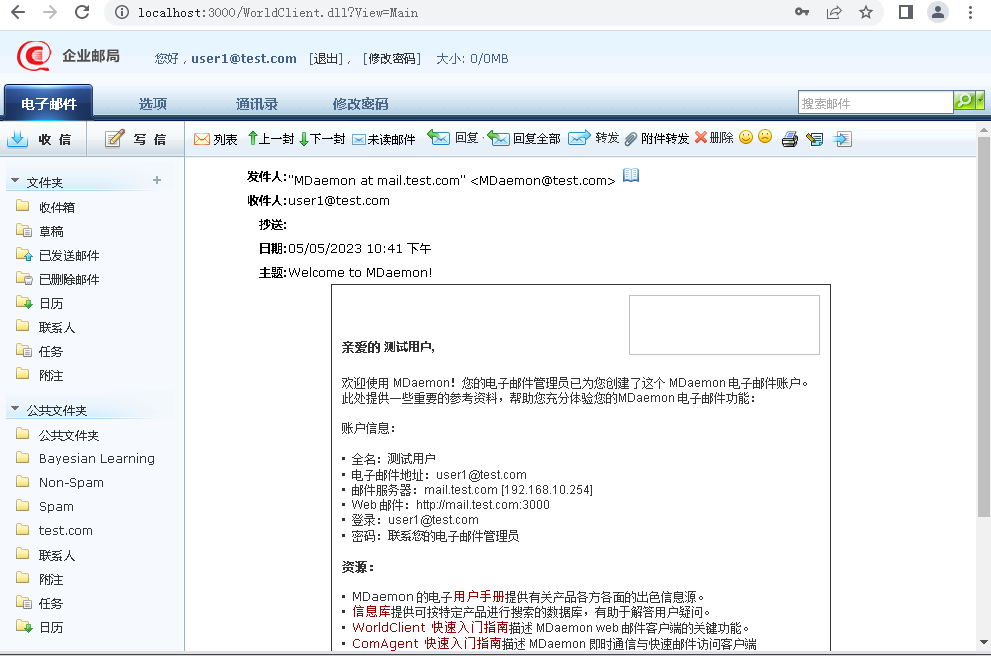The image size is (991, 656).
Task: Open 任务 under 公共文件夹
Action: (51, 604)
